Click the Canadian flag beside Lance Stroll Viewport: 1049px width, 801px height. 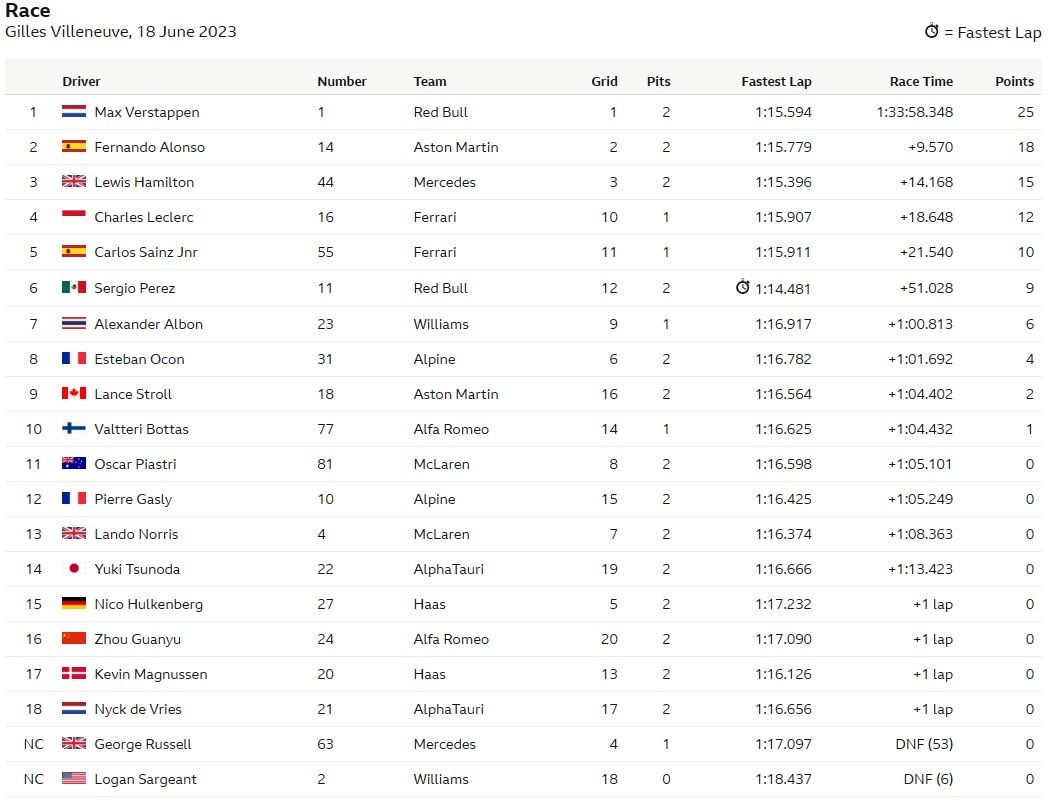(74, 394)
